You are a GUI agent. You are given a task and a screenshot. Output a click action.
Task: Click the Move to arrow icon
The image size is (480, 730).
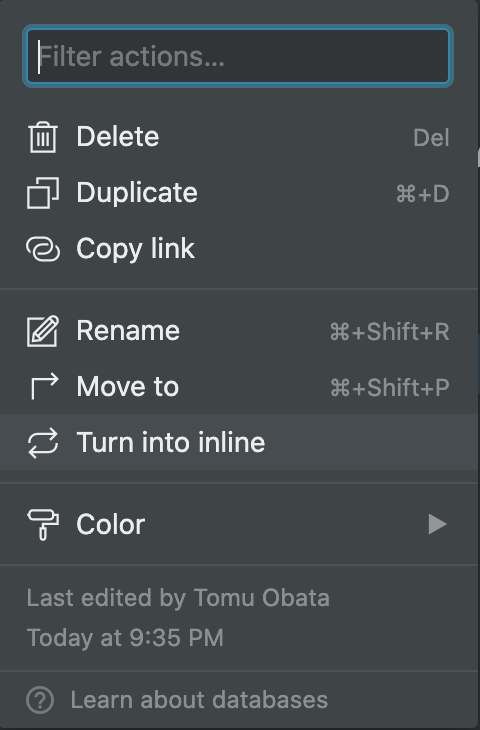(x=44, y=386)
